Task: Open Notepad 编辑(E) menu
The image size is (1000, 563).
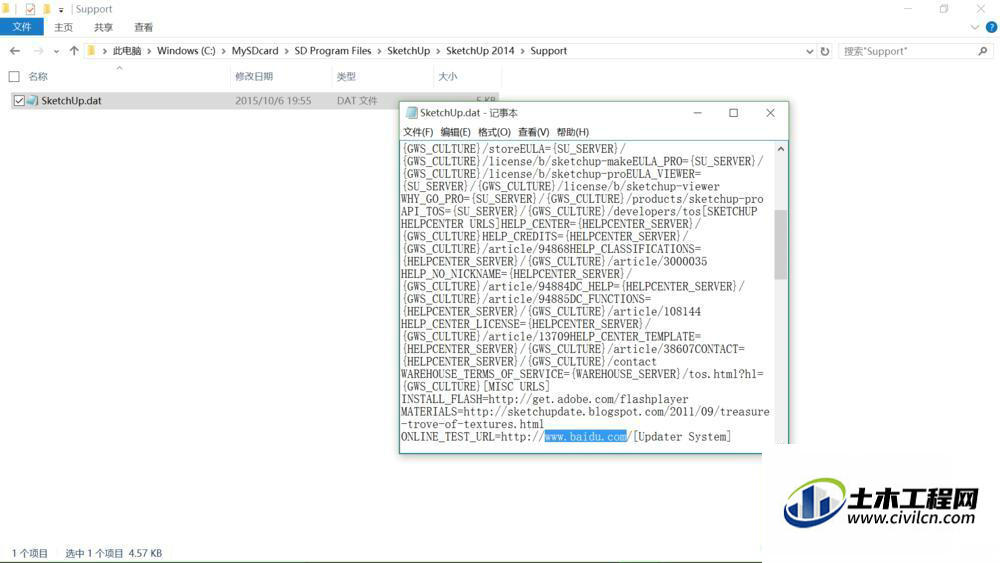Action: click(x=455, y=132)
